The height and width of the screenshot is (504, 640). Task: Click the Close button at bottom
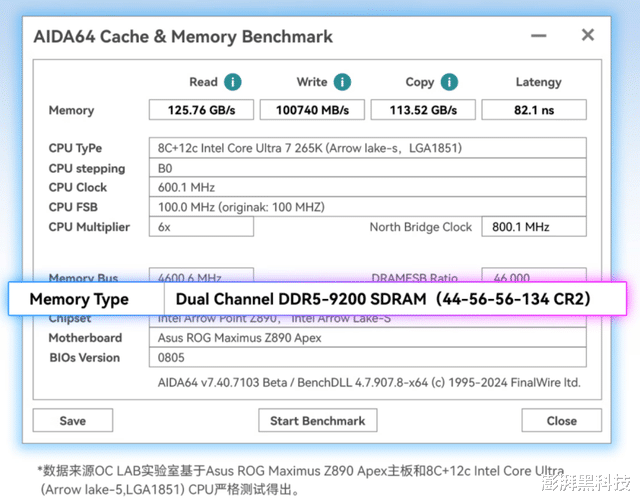point(561,421)
